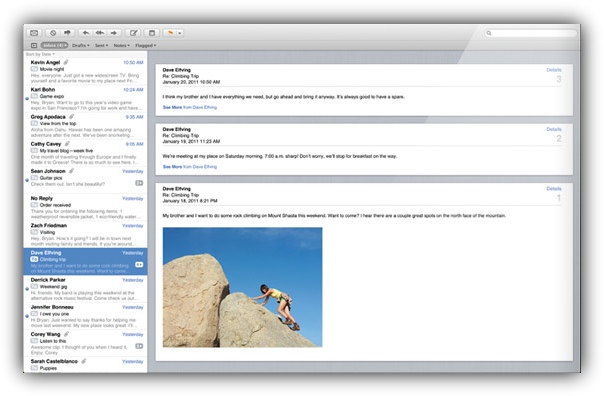Image resolution: width=604 pixels, height=396 pixels.
Task: Open the Drafts favorites dropdown
Action: point(81,45)
